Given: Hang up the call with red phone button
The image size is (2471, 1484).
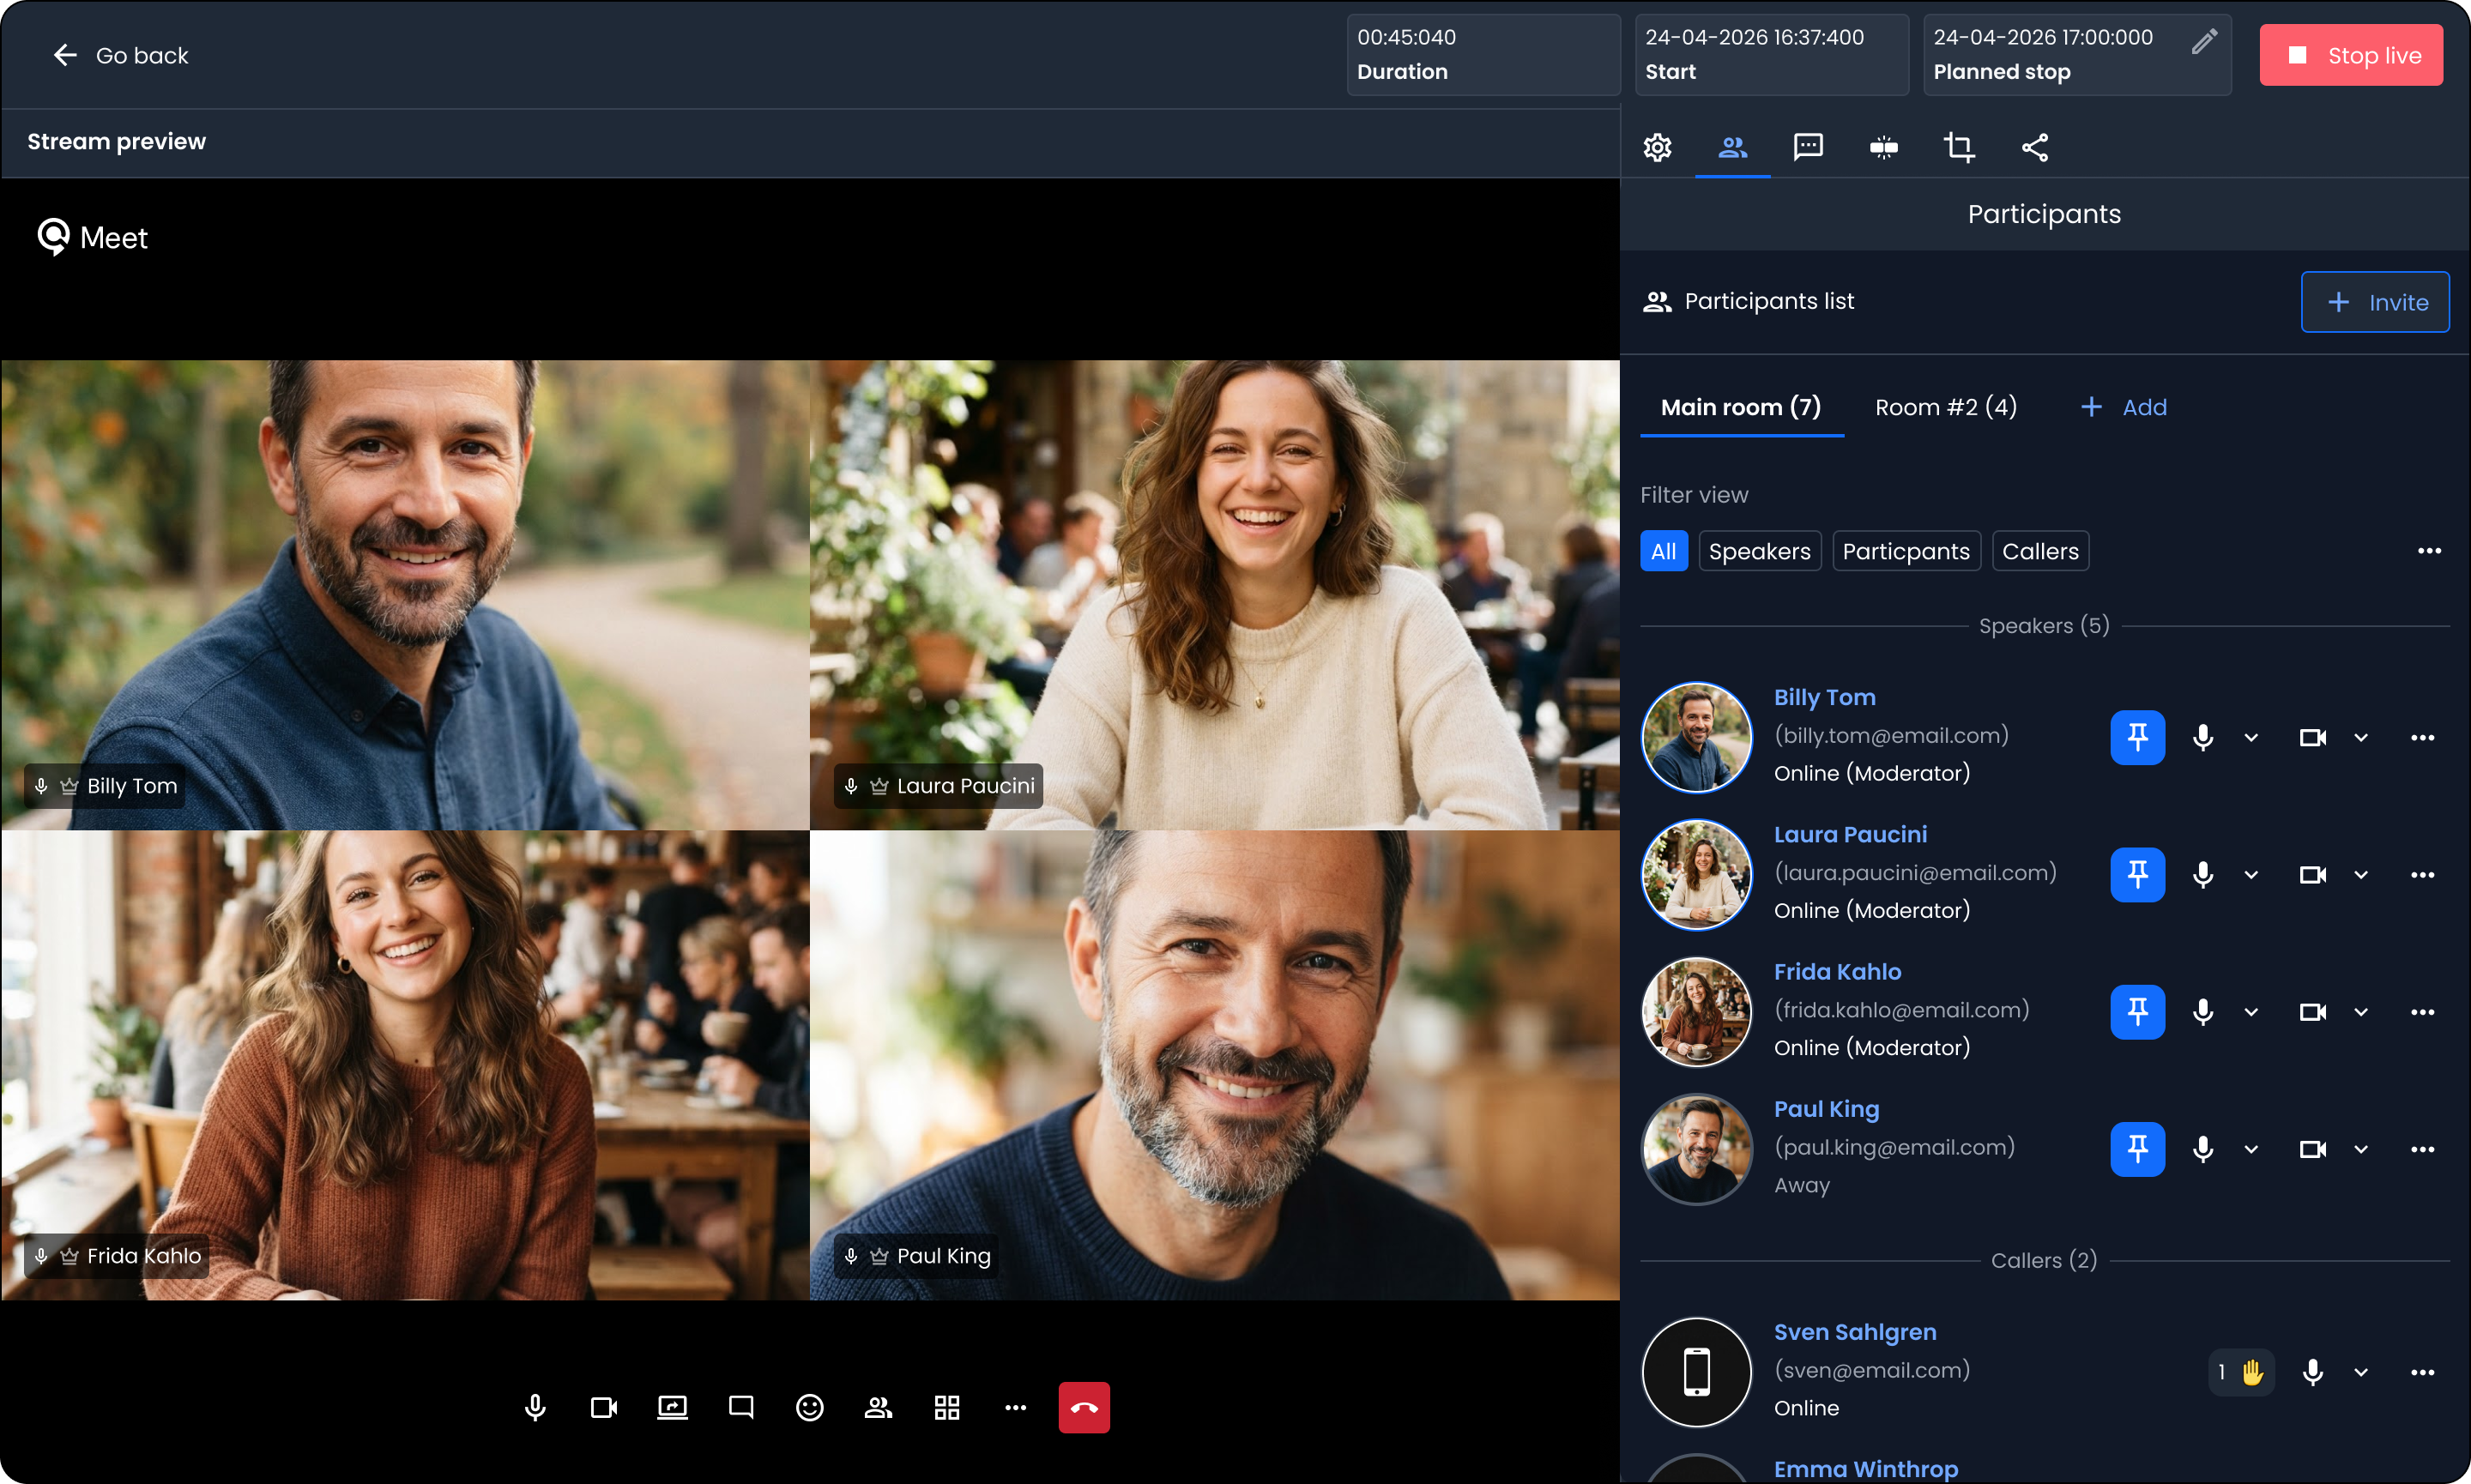Looking at the screenshot, I should [x=1084, y=1407].
